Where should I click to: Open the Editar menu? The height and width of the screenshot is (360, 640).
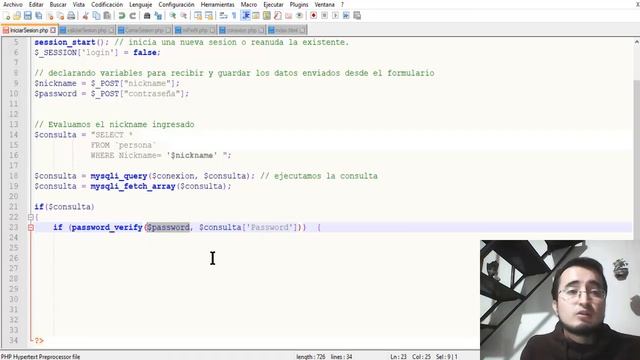36,4
